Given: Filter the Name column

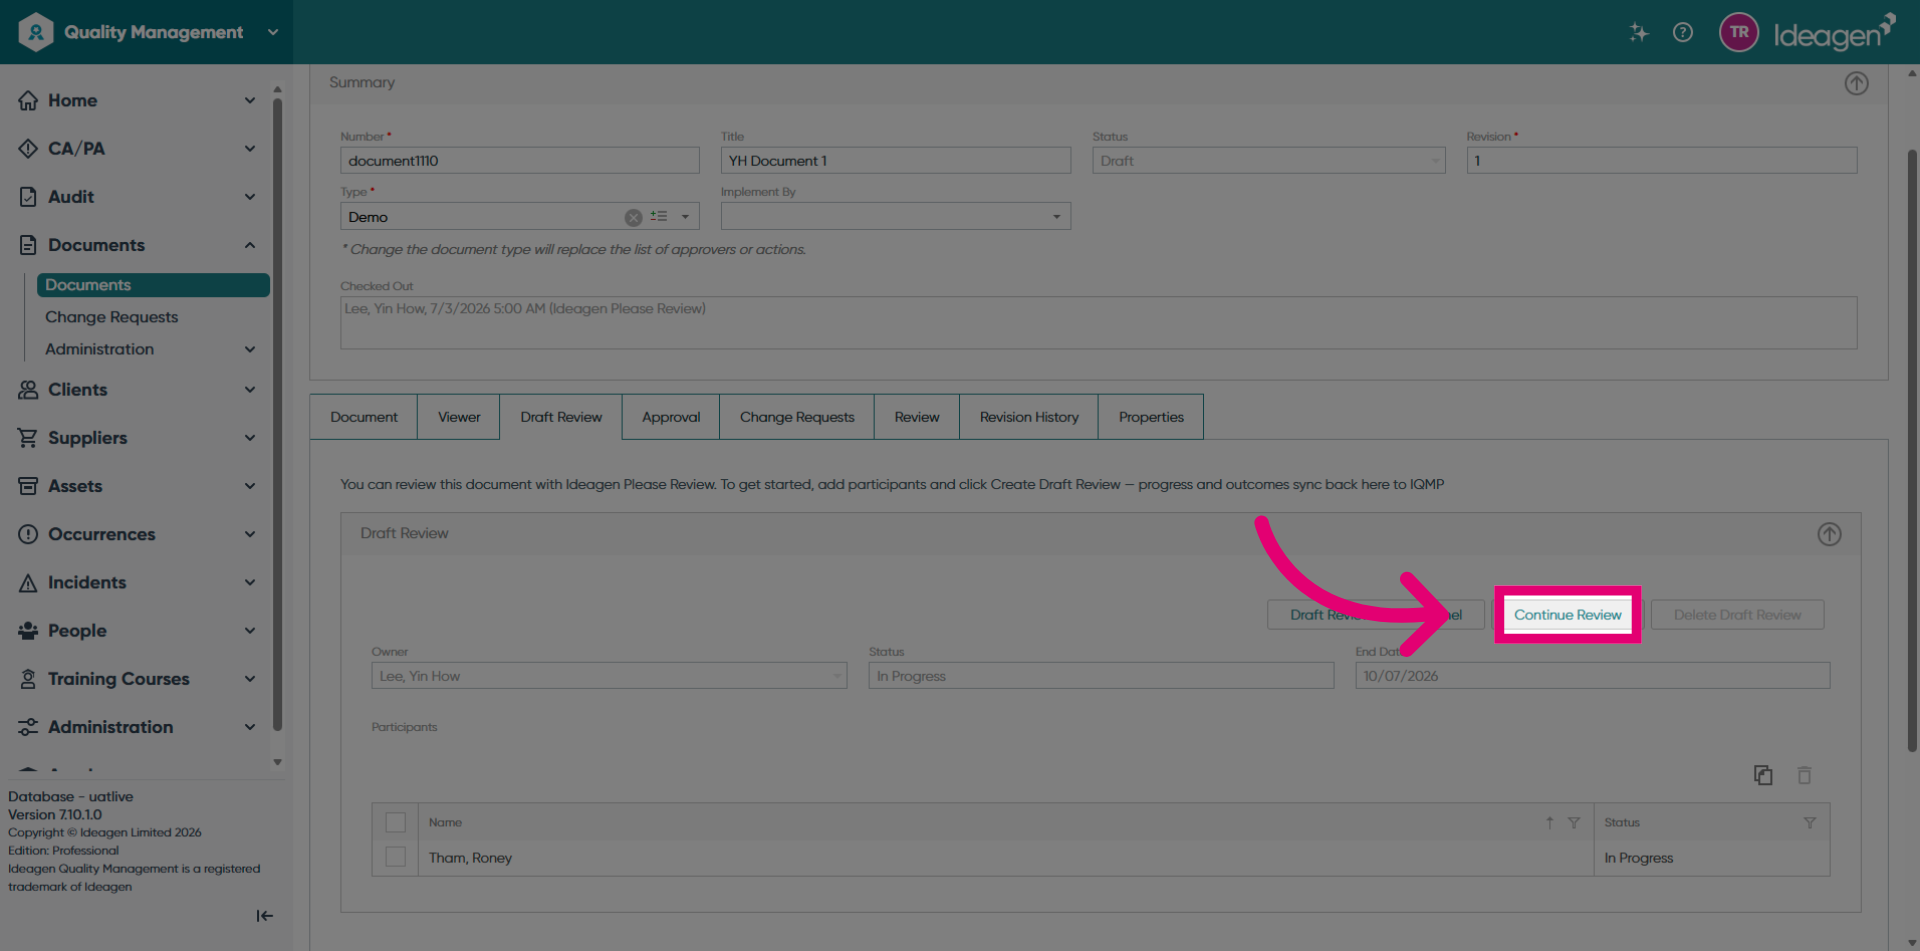Looking at the screenshot, I should click(1574, 822).
